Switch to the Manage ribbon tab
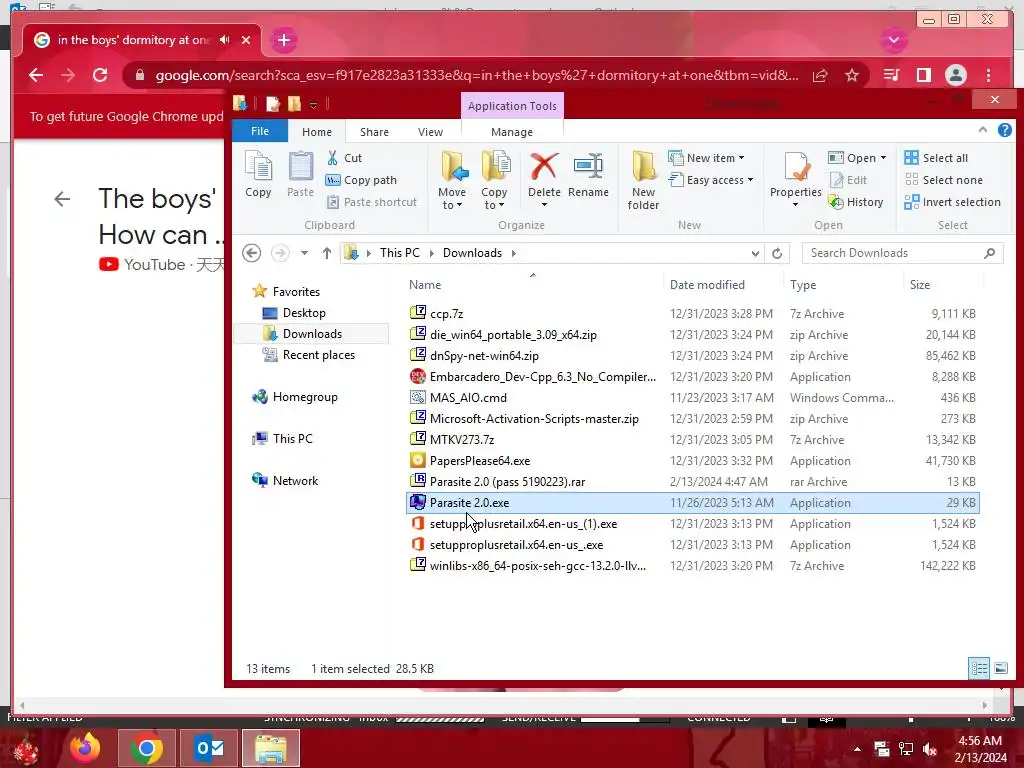The image size is (1024, 768). click(x=512, y=132)
